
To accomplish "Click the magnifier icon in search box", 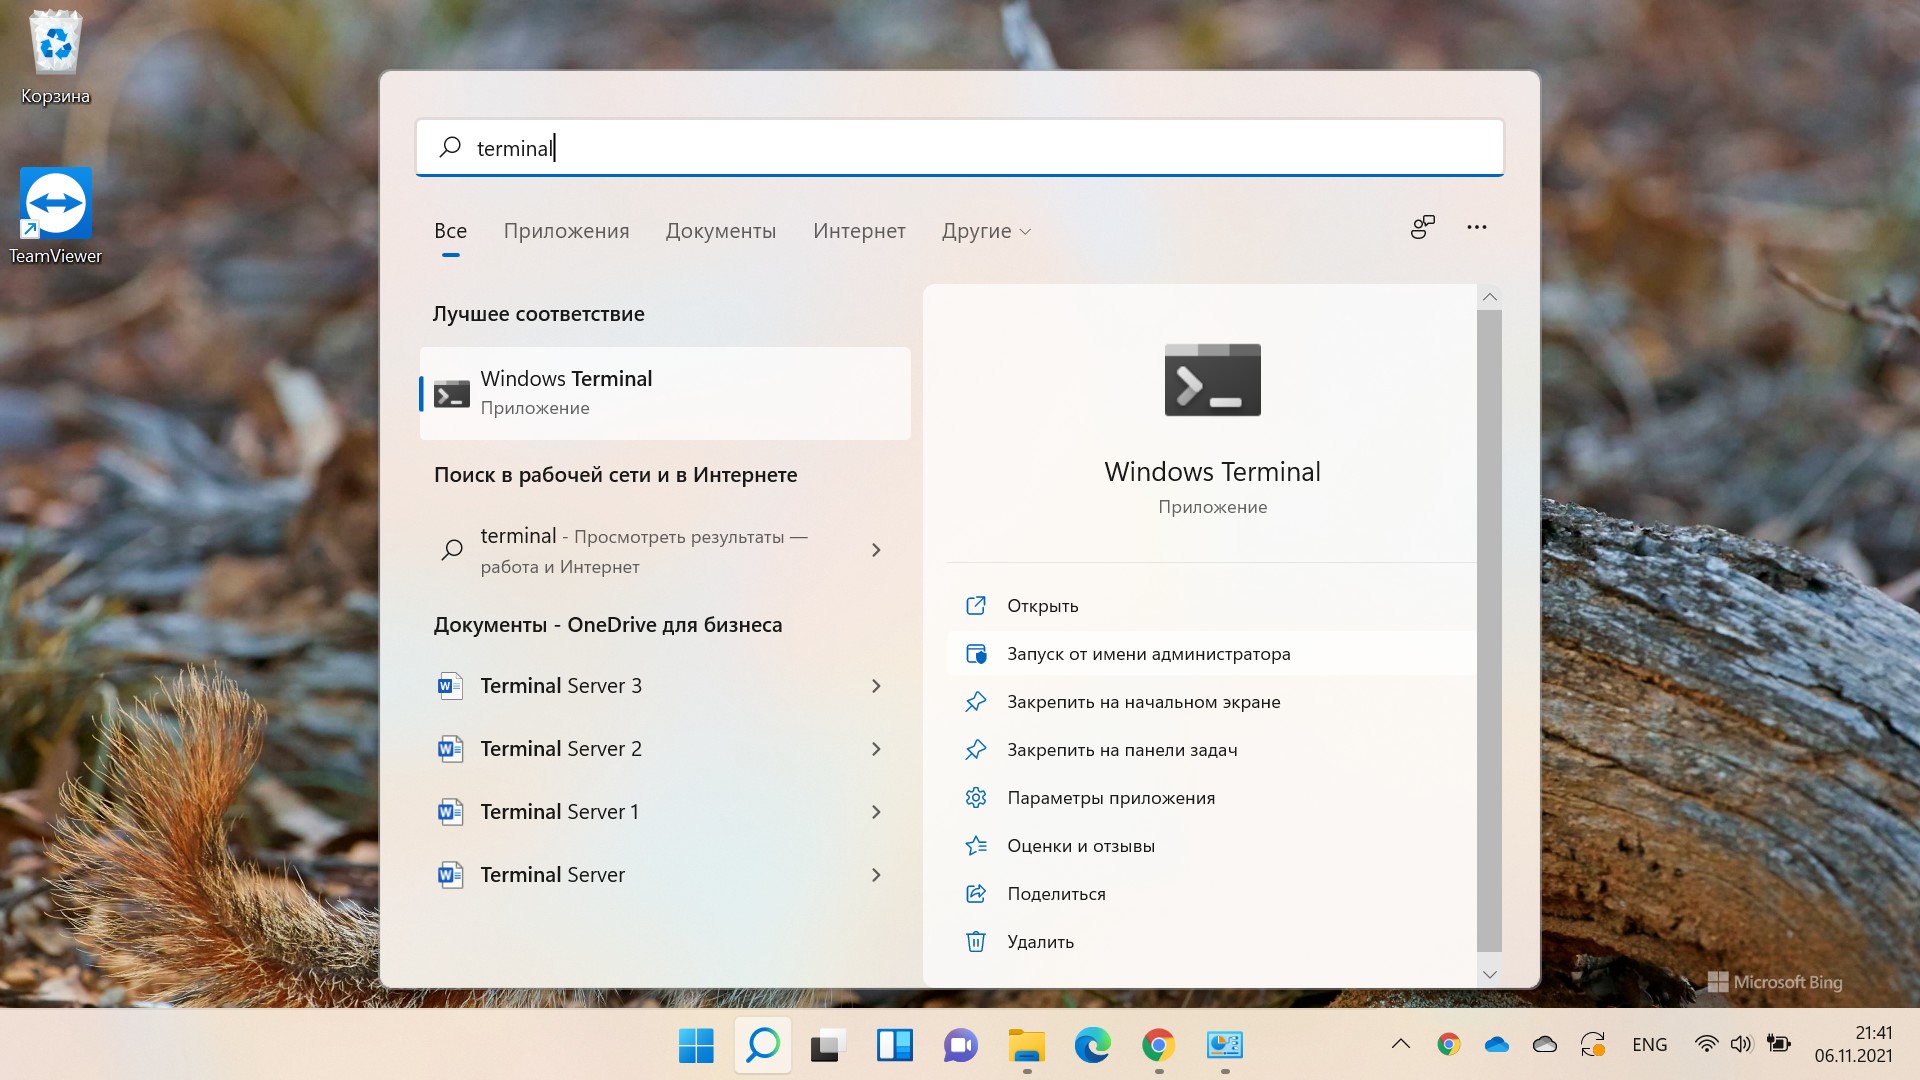I will pyautogui.click(x=450, y=147).
